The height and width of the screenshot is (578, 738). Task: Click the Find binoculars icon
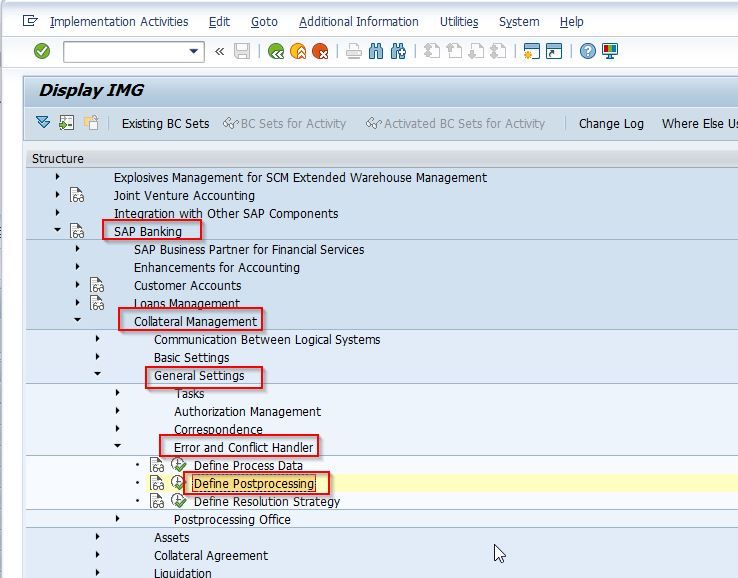coord(376,51)
